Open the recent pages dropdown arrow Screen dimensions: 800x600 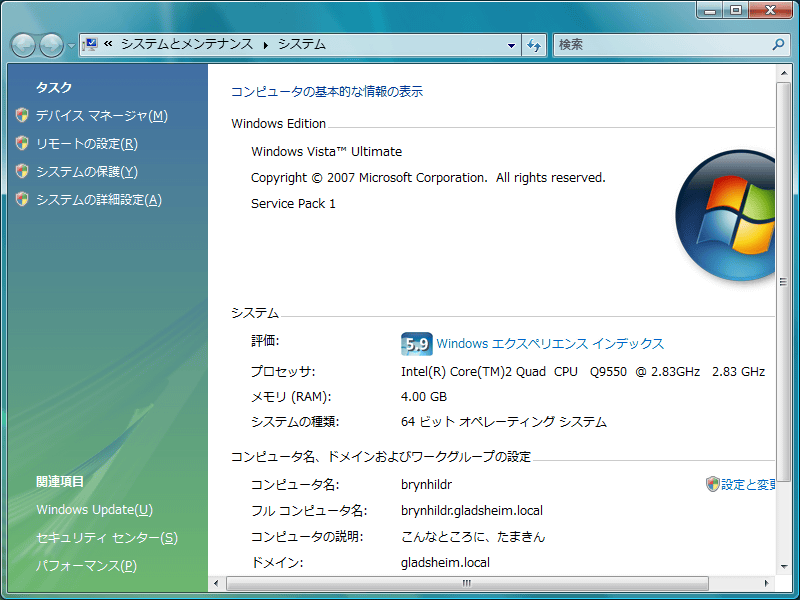pyautogui.click(x=71, y=46)
